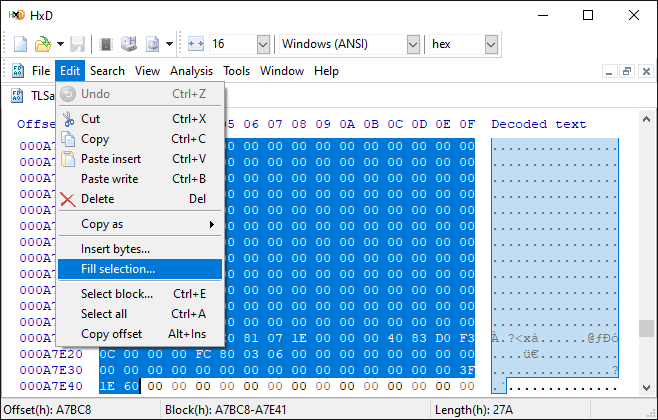Click byte 60 in row 000A7E40
Image resolution: width=658 pixels, height=420 pixels.
coord(131,386)
